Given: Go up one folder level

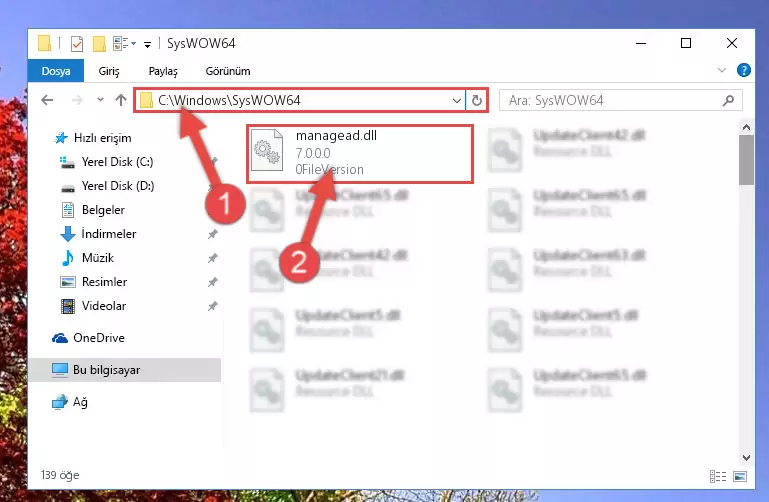Looking at the screenshot, I should (121, 100).
